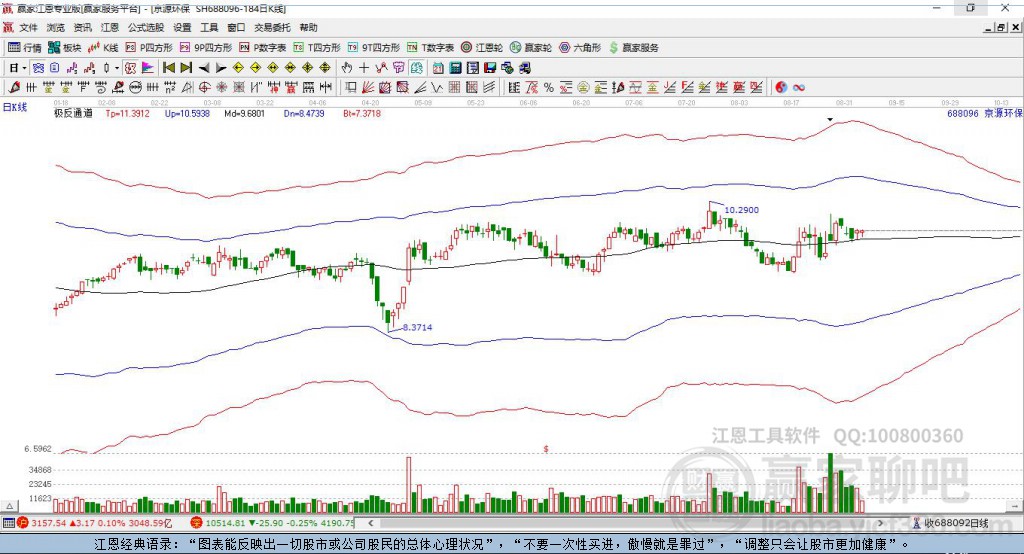
Task: Click the up-triangle button beside volume panel
Action: [10, 506]
